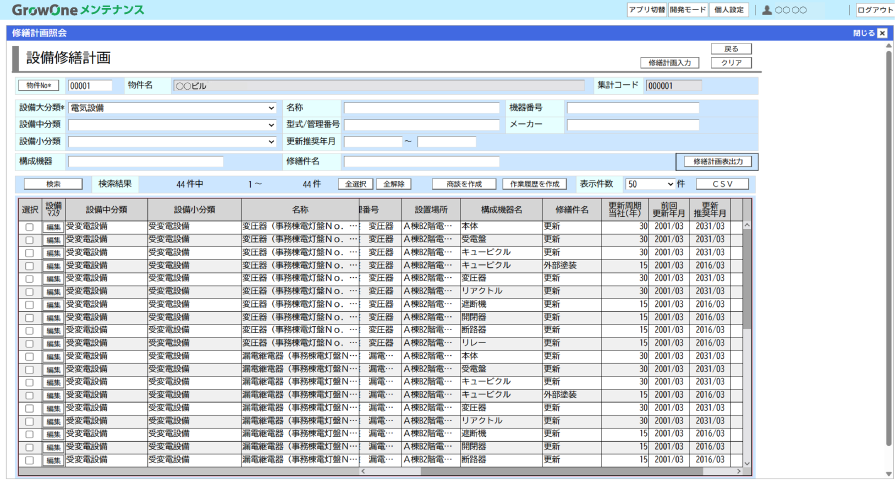Click the 集計コード field showing 000001
895x485 pixels.
pos(674,86)
